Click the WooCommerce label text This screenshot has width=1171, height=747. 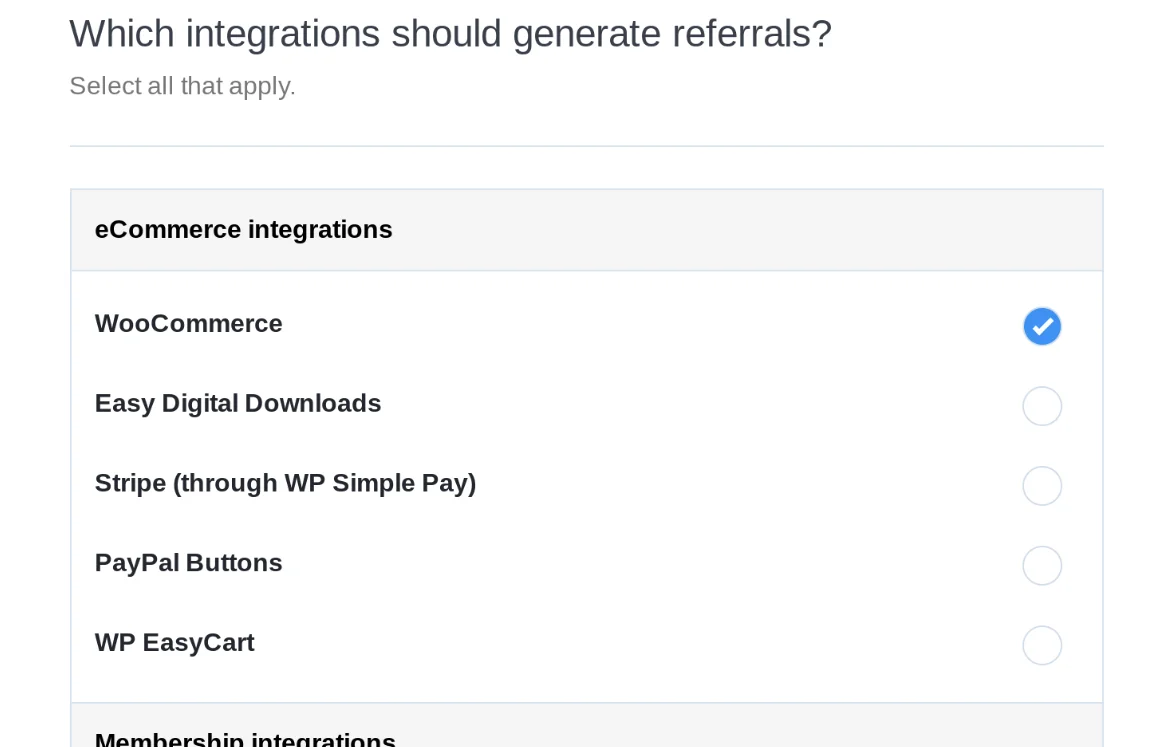[188, 323]
